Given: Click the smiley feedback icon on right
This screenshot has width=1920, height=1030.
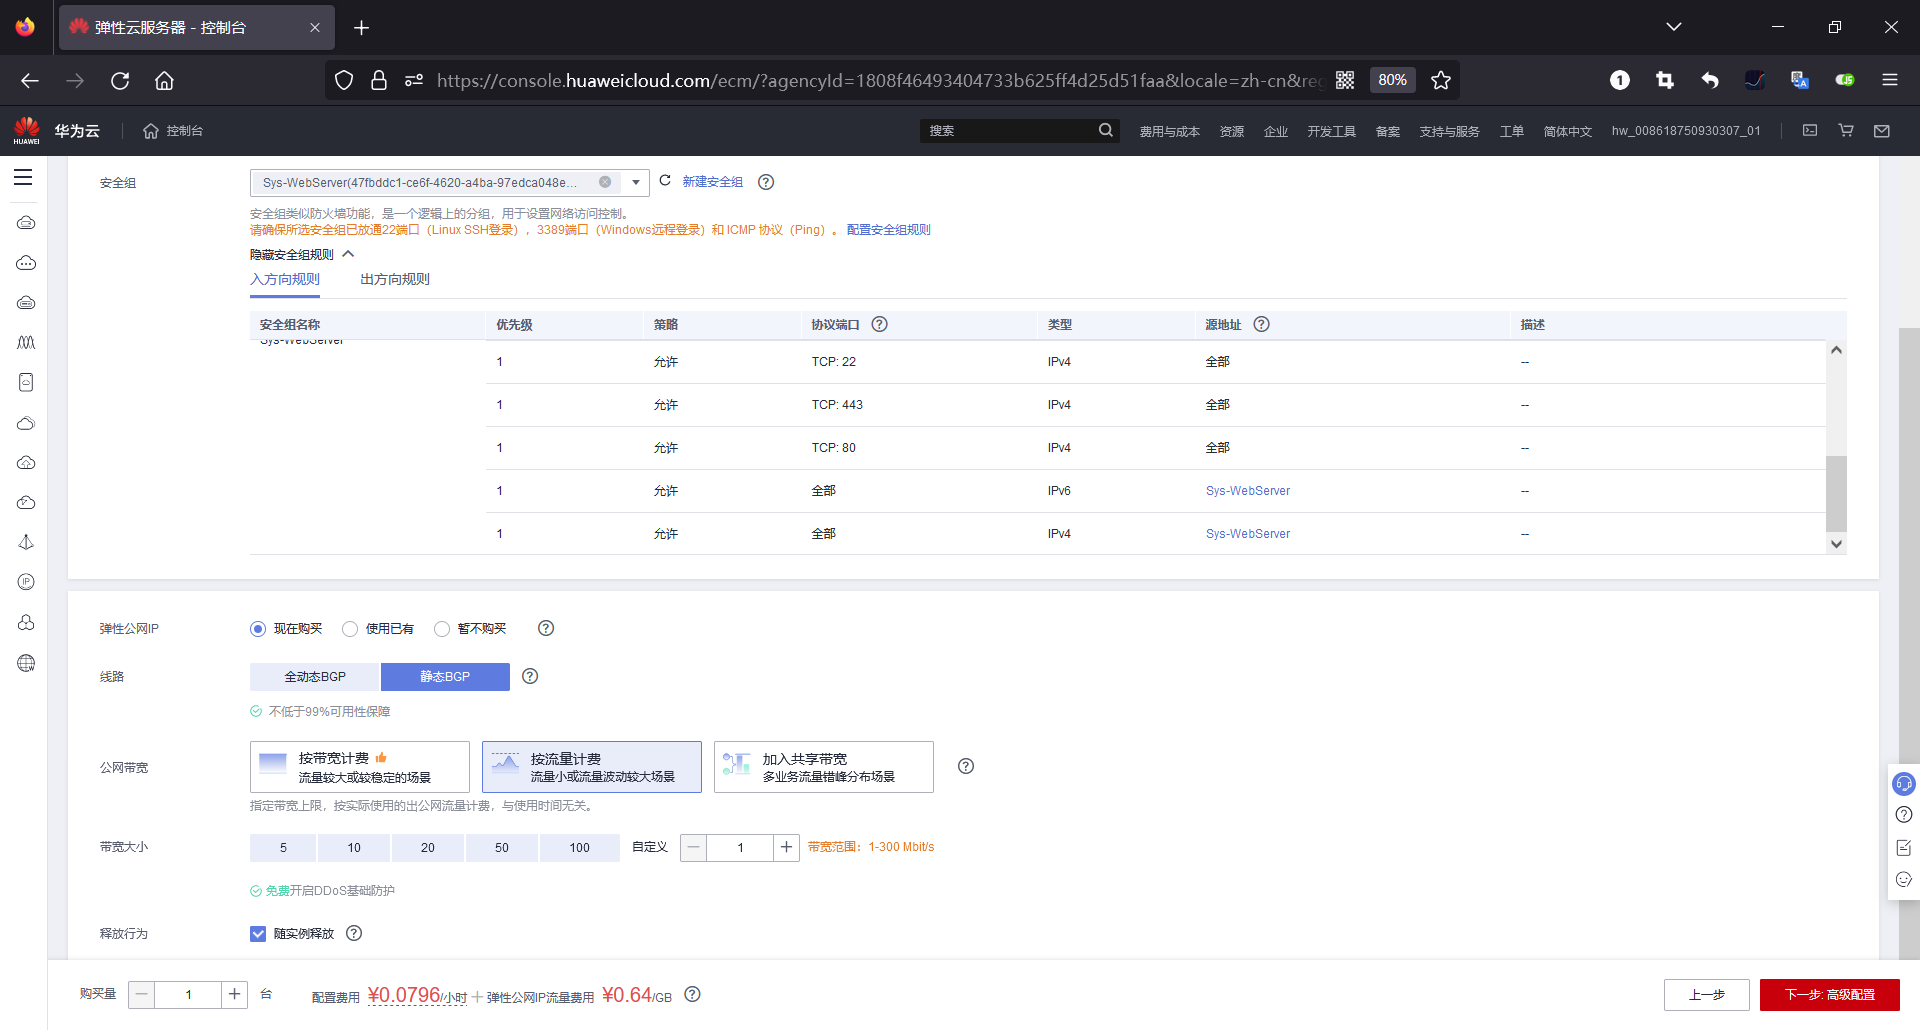Looking at the screenshot, I should pyautogui.click(x=1904, y=880).
